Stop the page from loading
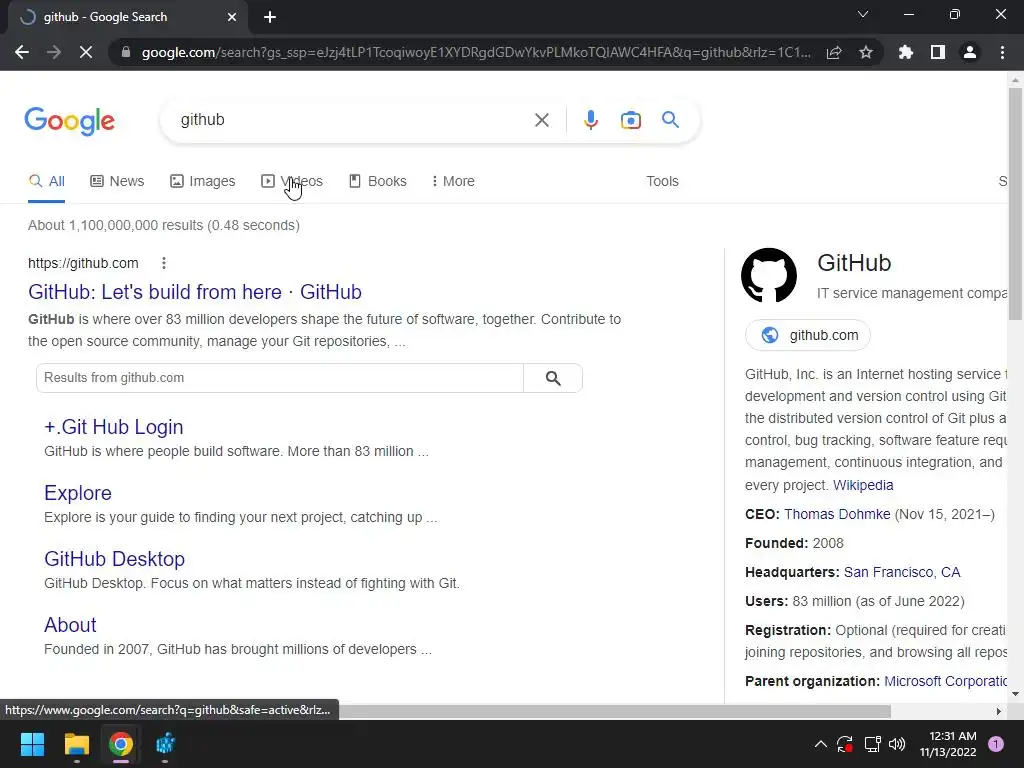 pos(86,52)
